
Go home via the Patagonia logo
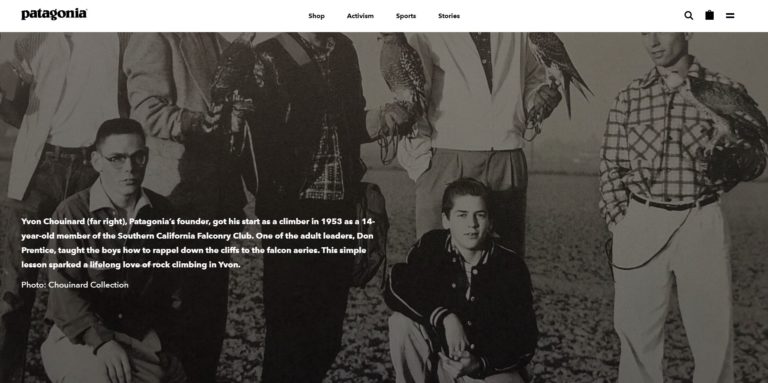(54, 14)
